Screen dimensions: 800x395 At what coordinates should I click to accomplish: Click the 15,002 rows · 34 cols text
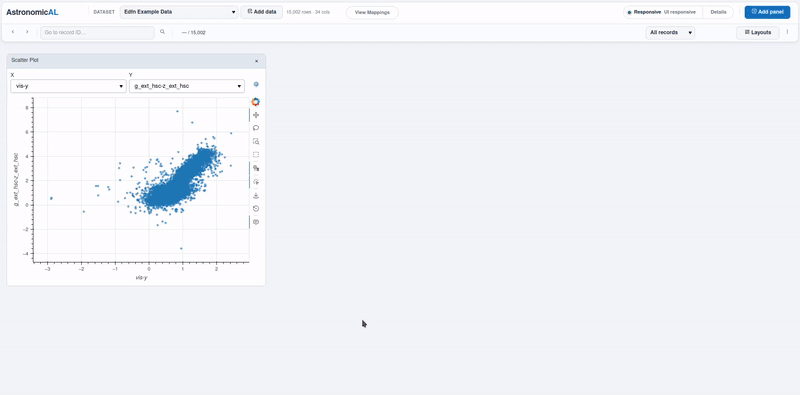(x=308, y=12)
